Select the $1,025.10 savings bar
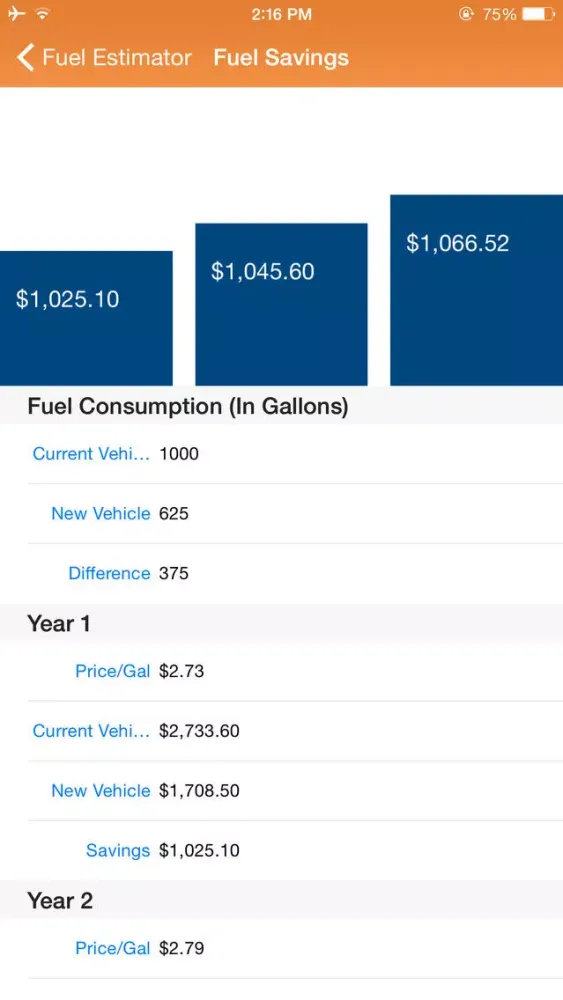563x1000 pixels. (x=86, y=318)
